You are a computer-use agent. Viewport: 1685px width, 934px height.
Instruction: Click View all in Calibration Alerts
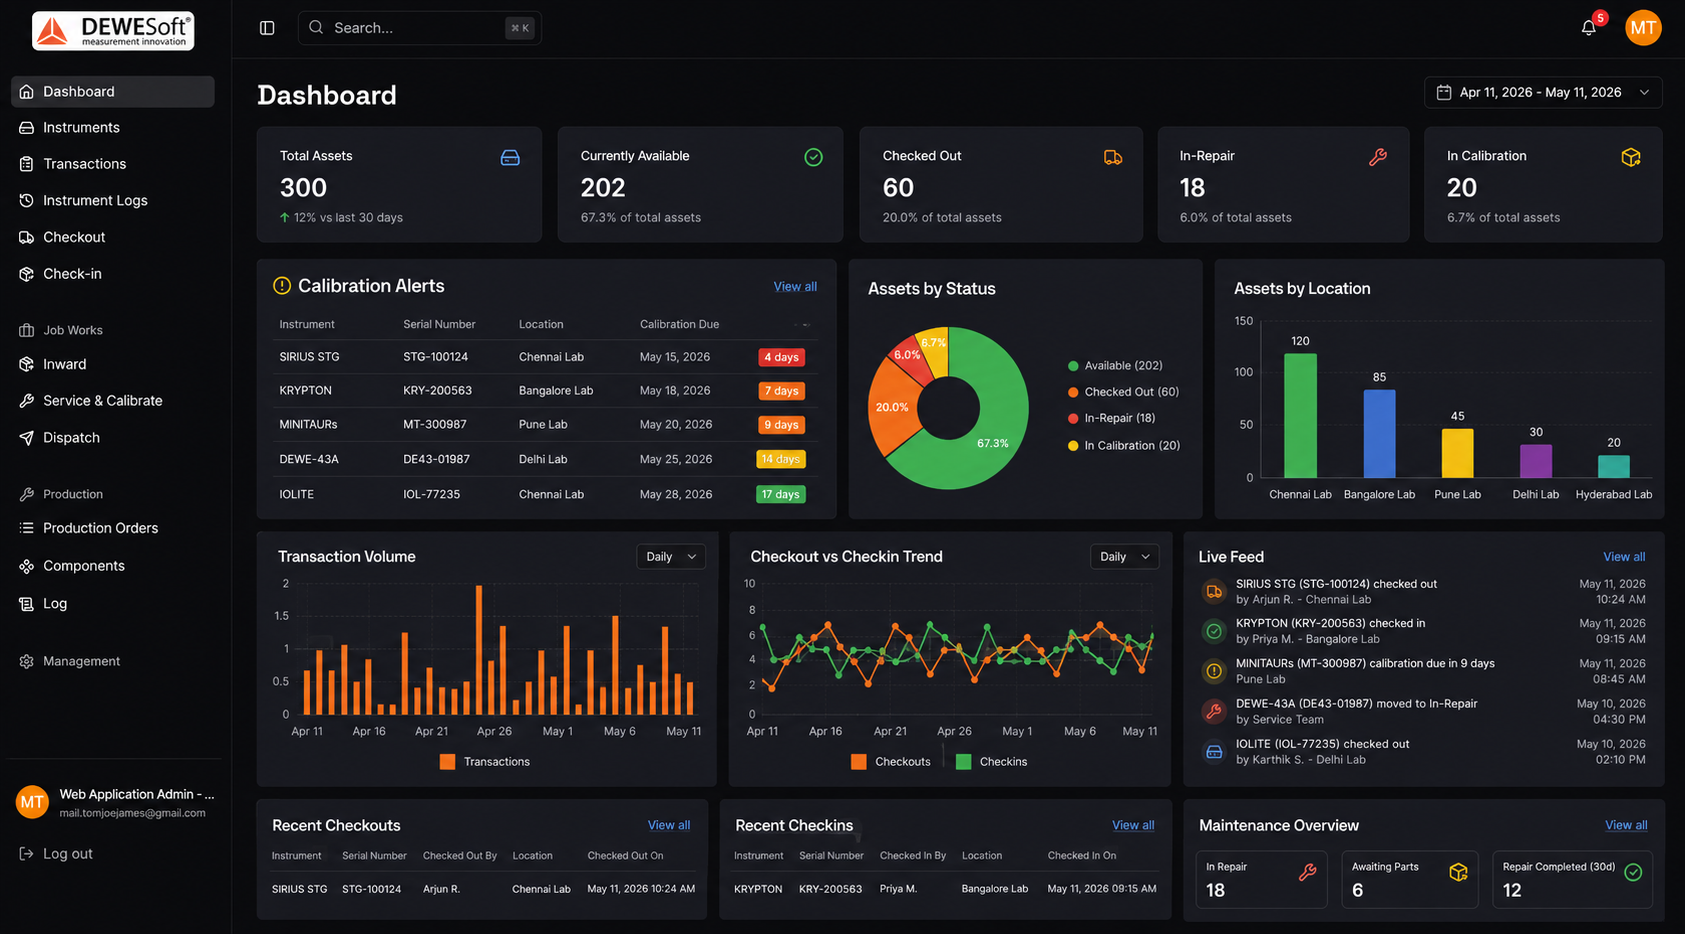795,287
